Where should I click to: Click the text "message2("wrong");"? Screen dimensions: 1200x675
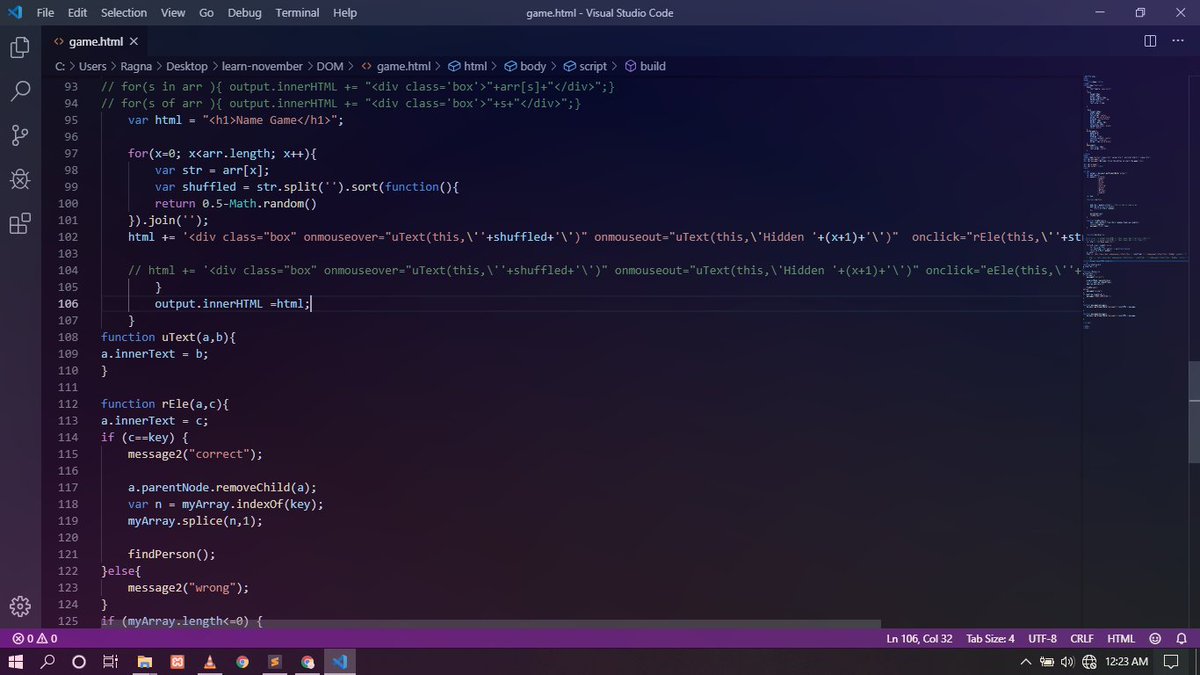(x=188, y=587)
